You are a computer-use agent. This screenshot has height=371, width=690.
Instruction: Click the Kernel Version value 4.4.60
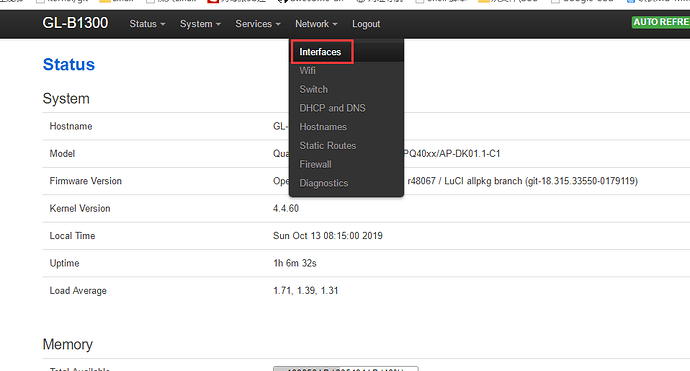[x=286, y=209]
